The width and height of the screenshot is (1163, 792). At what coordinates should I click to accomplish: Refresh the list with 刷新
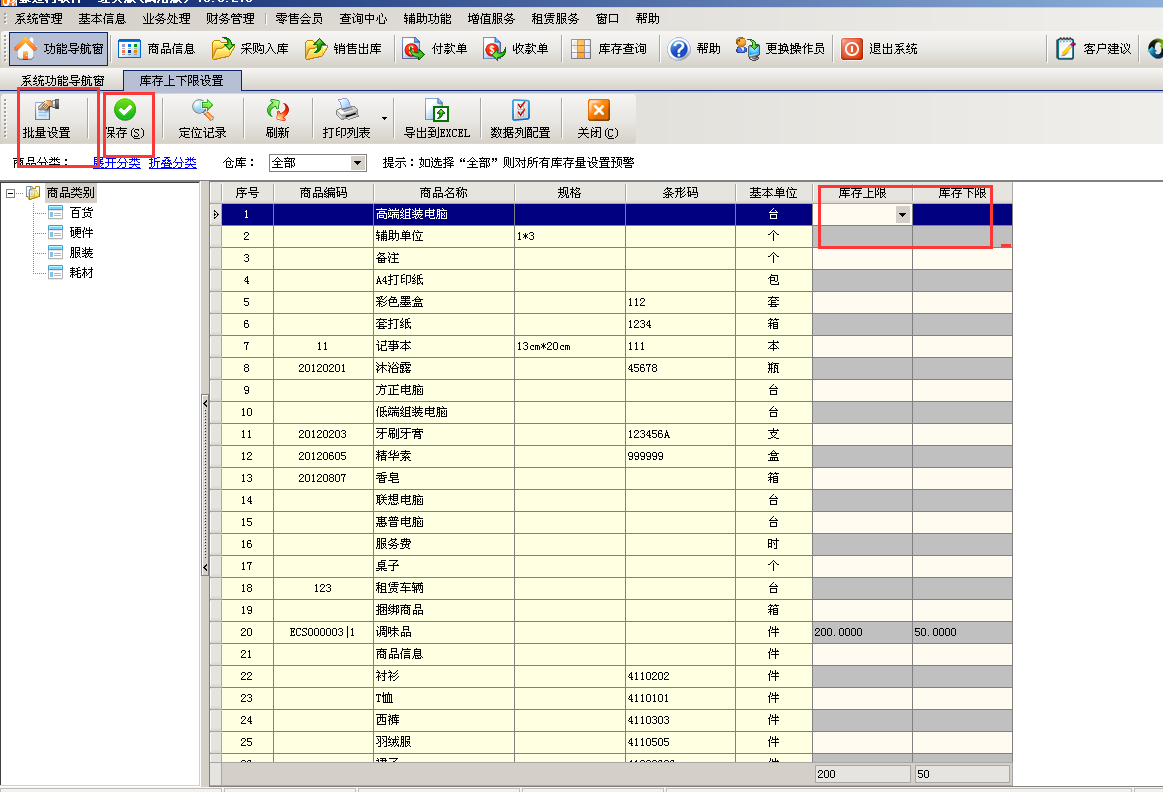[x=277, y=119]
